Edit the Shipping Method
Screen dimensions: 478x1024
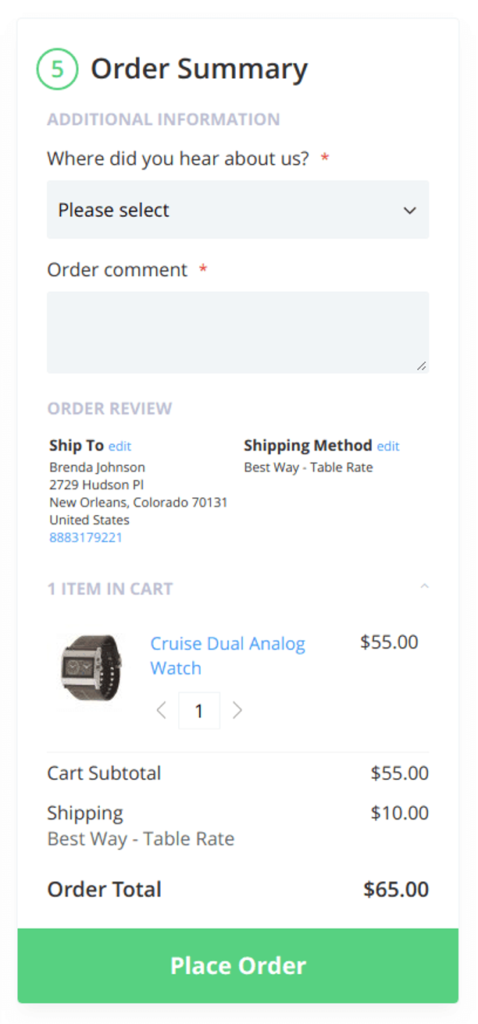tap(388, 447)
